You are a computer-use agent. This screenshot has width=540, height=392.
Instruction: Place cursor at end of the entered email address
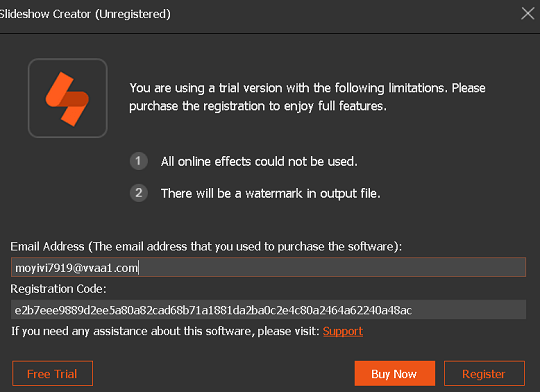(138, 268)
